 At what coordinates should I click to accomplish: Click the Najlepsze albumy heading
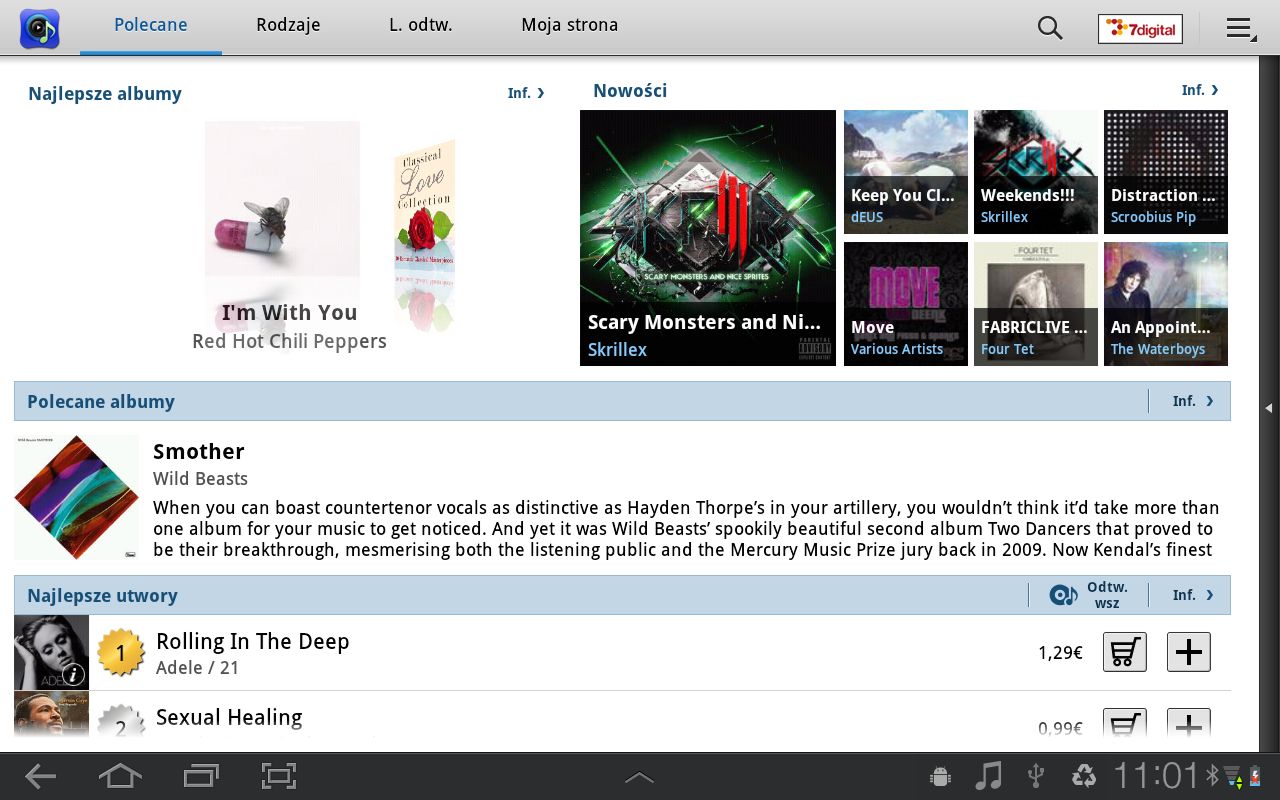point(105,93)
